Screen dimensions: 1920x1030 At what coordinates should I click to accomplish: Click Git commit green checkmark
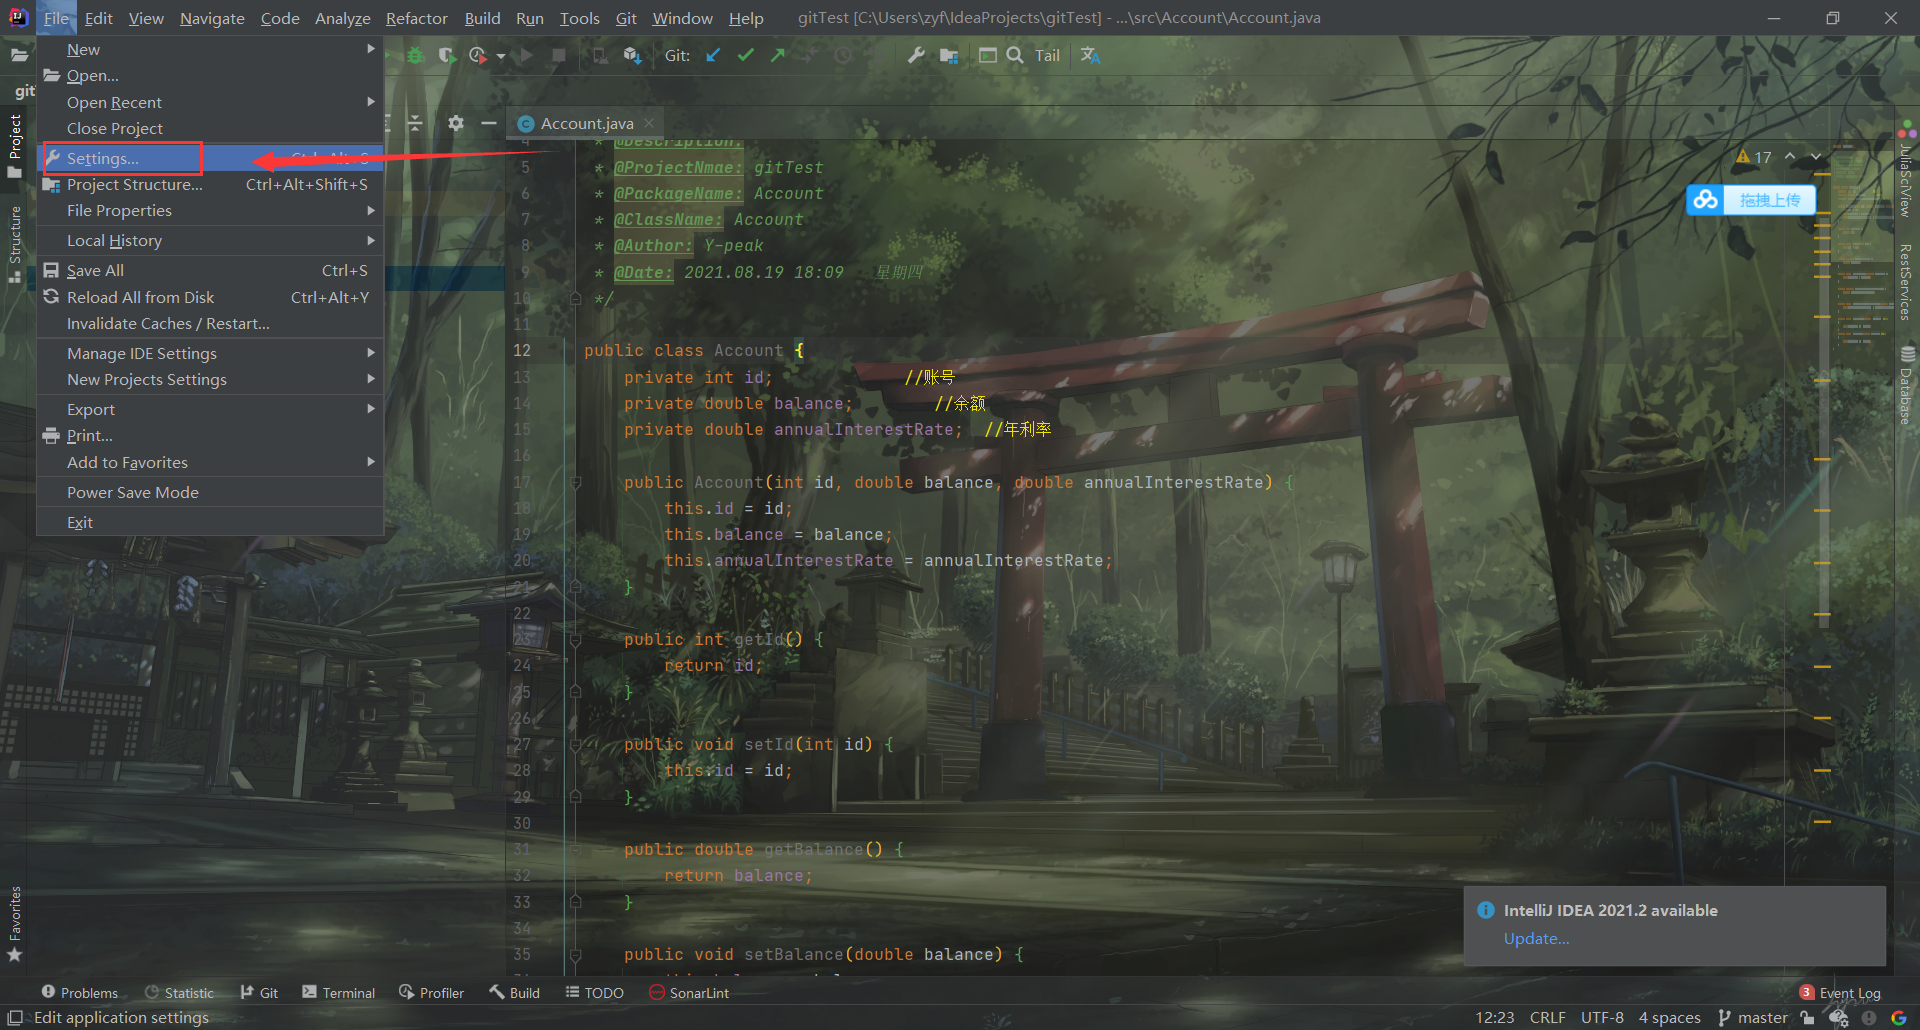[745, 56]
